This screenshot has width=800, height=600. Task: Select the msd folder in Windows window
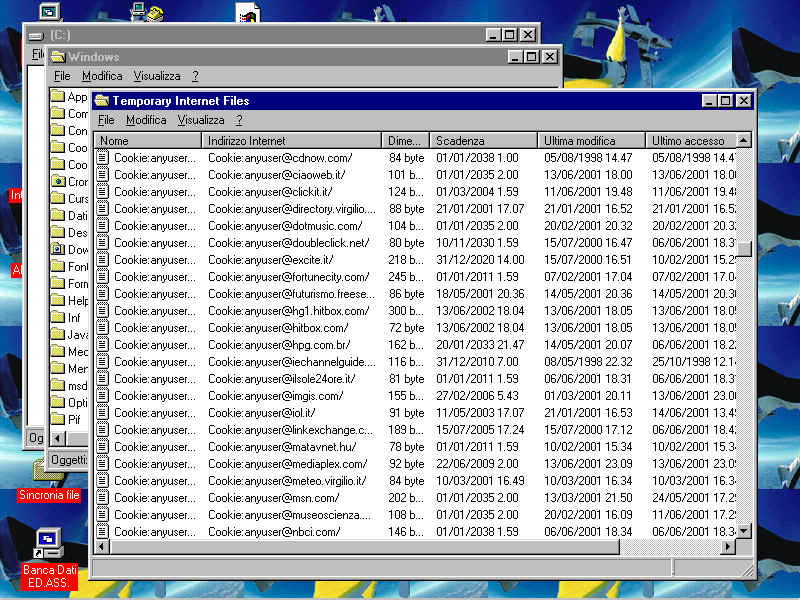(69, 385)
